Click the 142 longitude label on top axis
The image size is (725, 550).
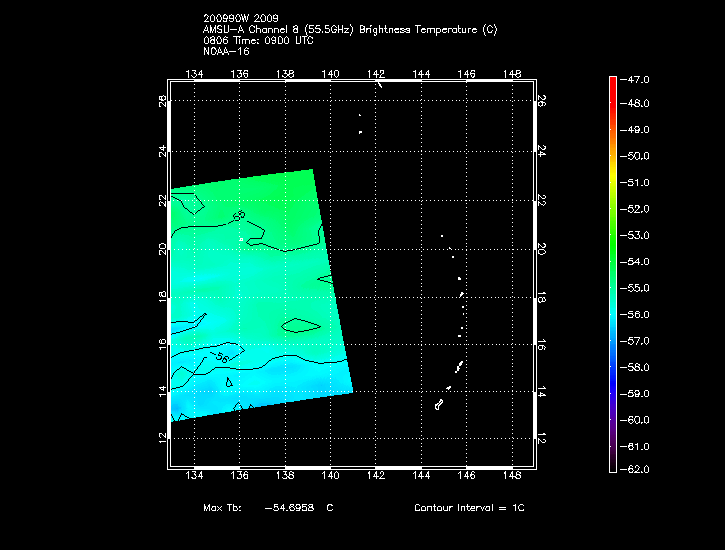[376, 74]
